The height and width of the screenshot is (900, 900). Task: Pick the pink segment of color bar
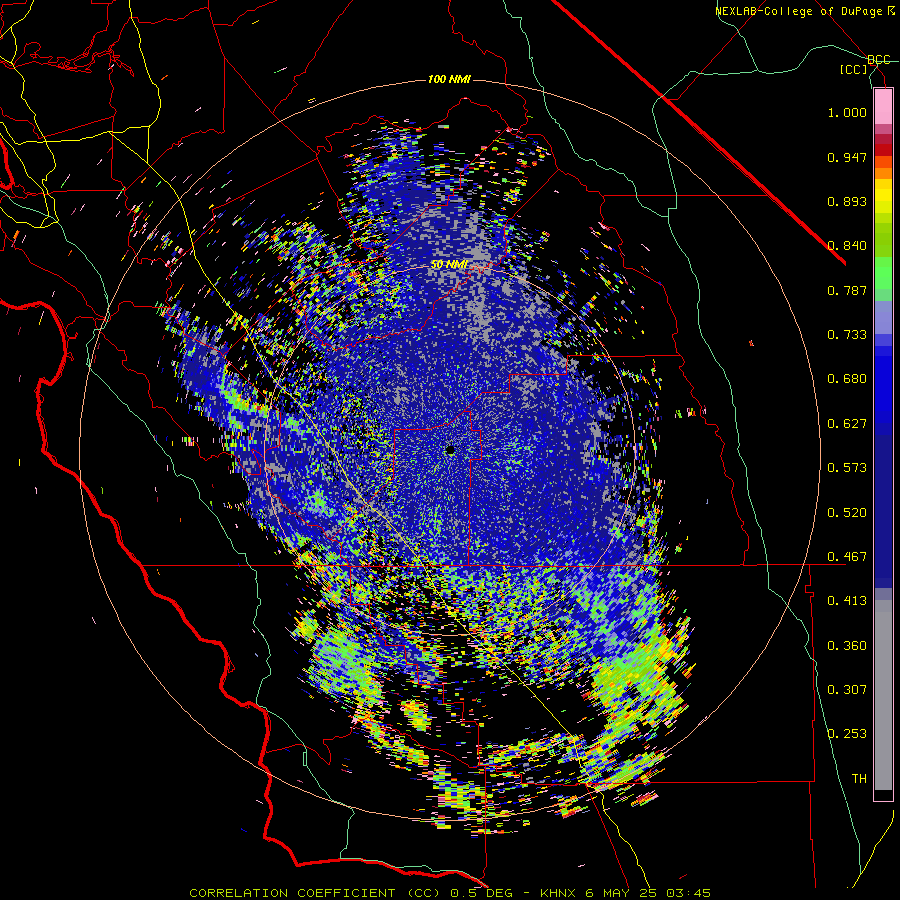[x=883, y=107]
